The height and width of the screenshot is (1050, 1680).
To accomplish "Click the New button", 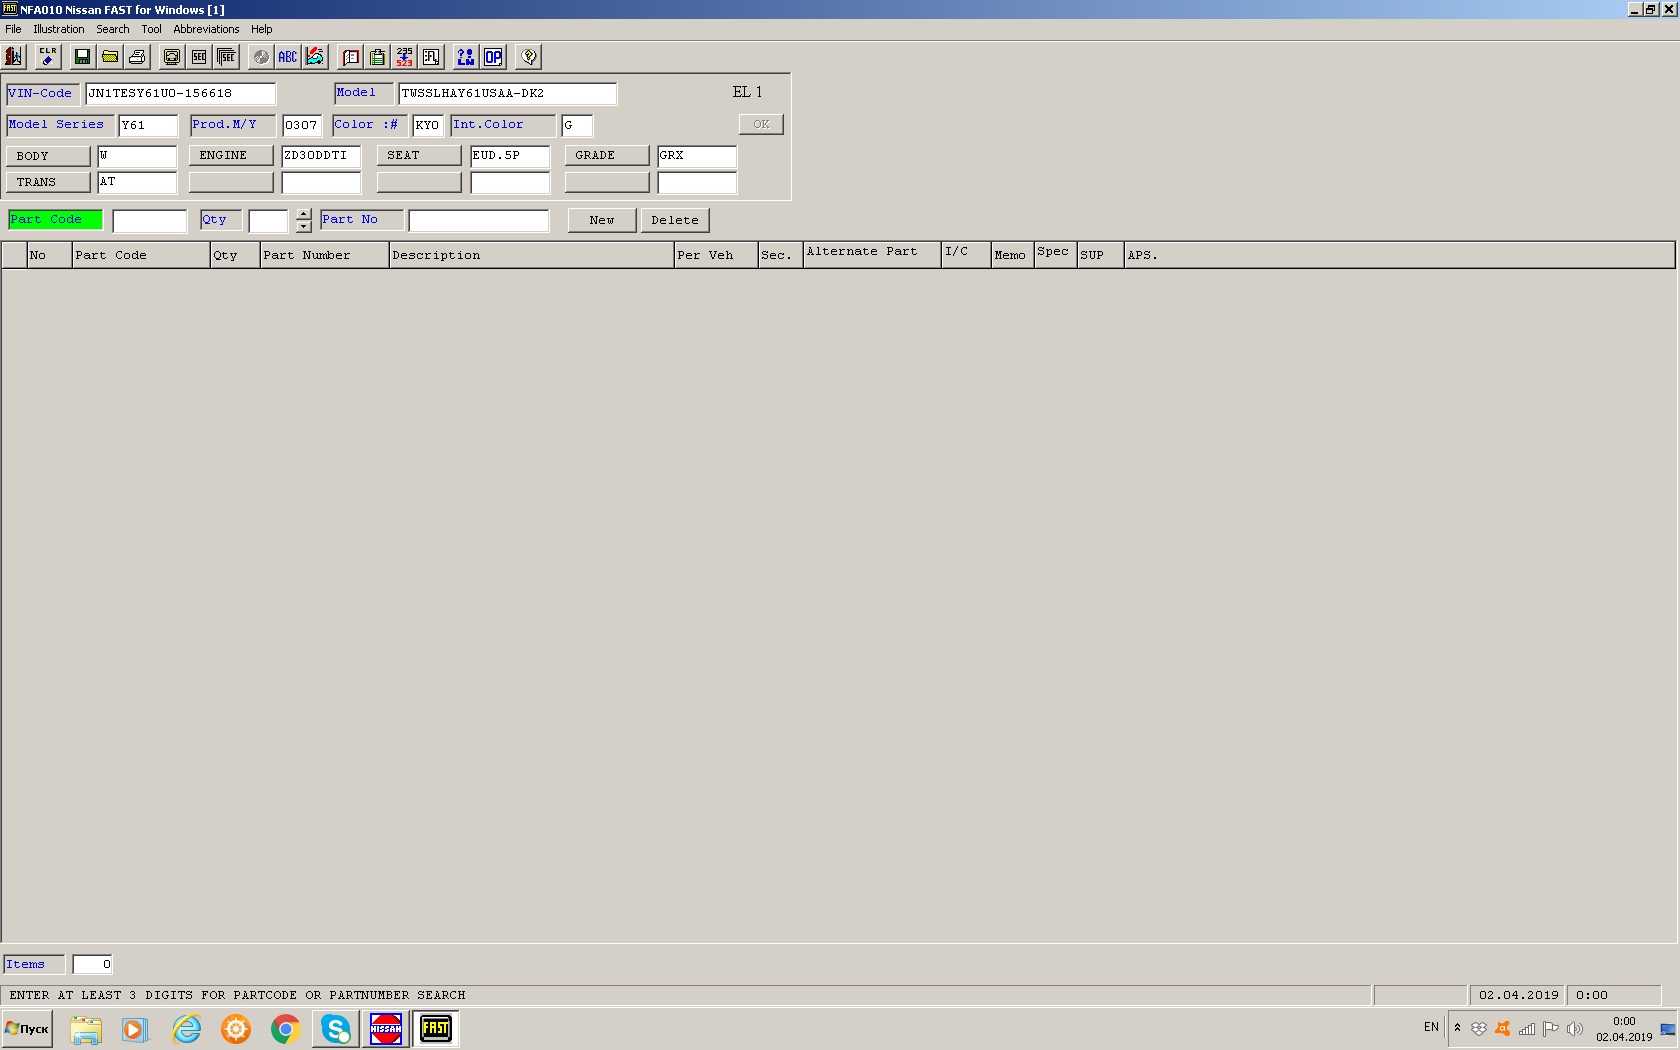I will point(602,220).
